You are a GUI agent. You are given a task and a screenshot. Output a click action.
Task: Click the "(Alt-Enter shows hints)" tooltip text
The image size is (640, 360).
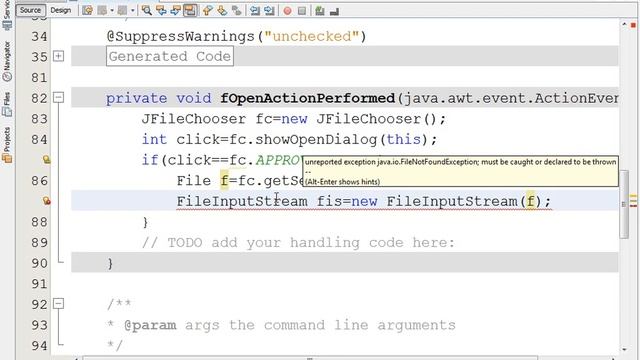point(342,182)
